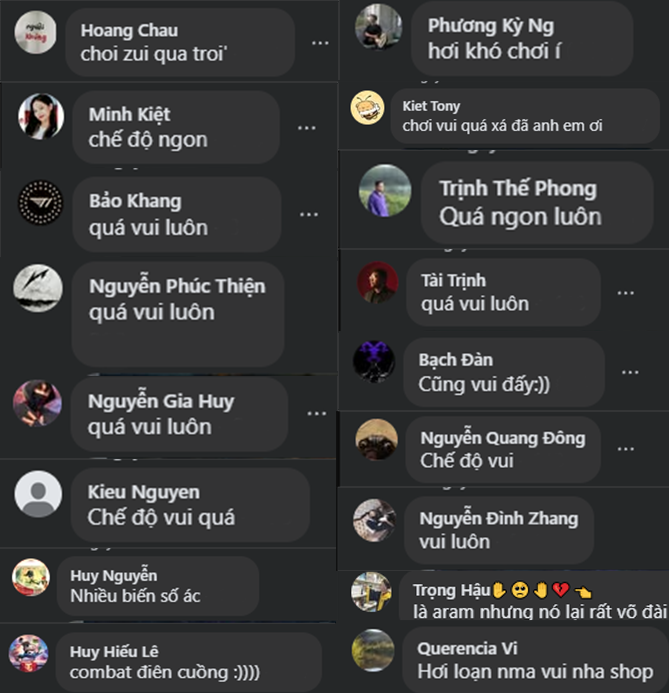669x693 pixels.
Task: Click Hoang Chau's profile avatar
Action: (35, 33)
